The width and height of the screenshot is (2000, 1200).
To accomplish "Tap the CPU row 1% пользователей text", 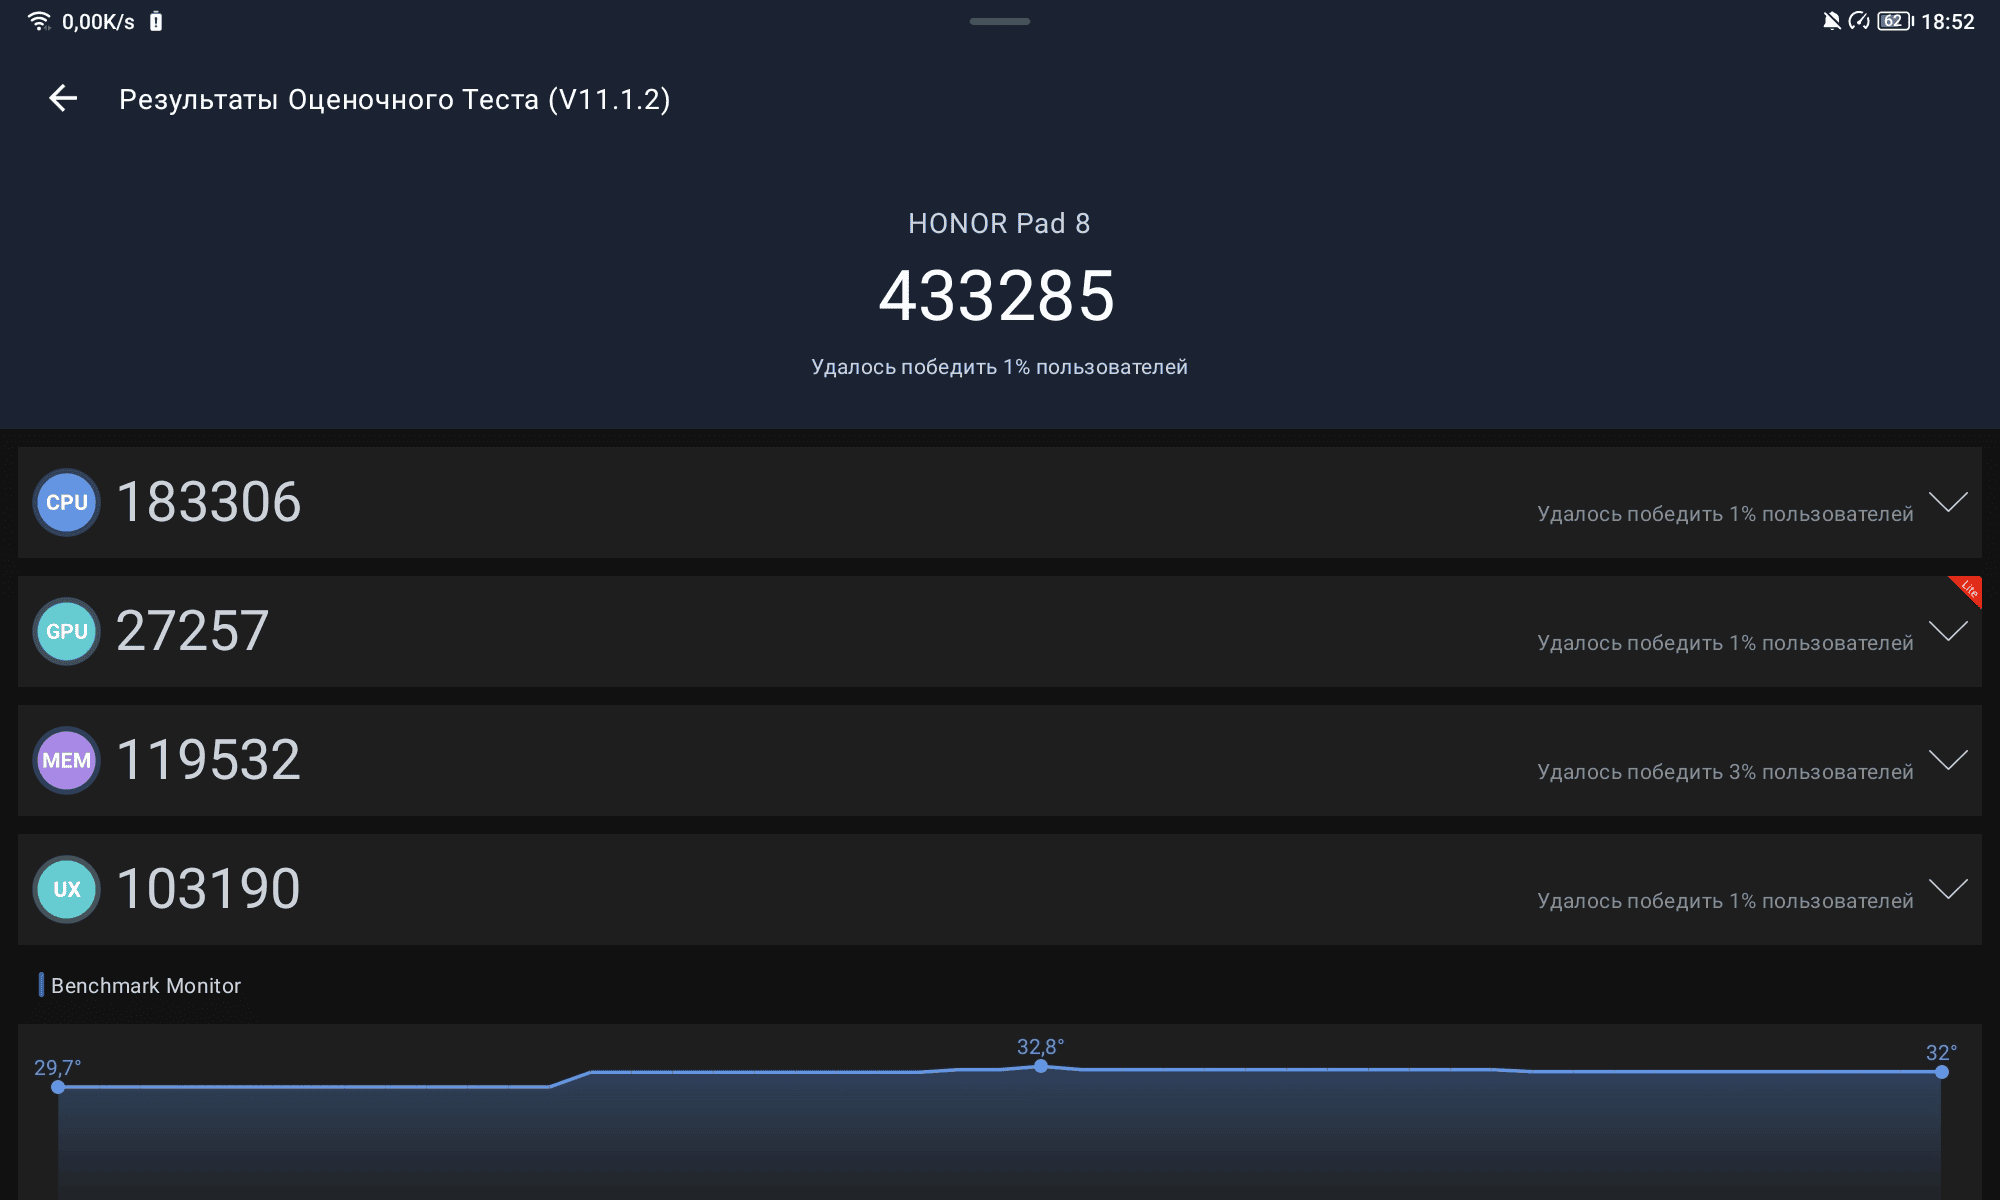I will pyautogui.click(x=1725, y=514).
